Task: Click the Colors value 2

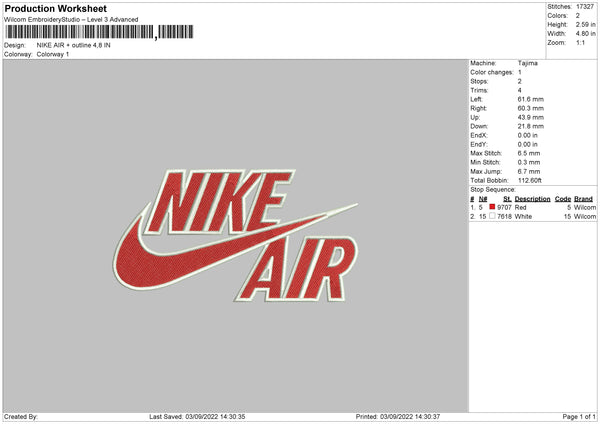Action: pos(578,16)
